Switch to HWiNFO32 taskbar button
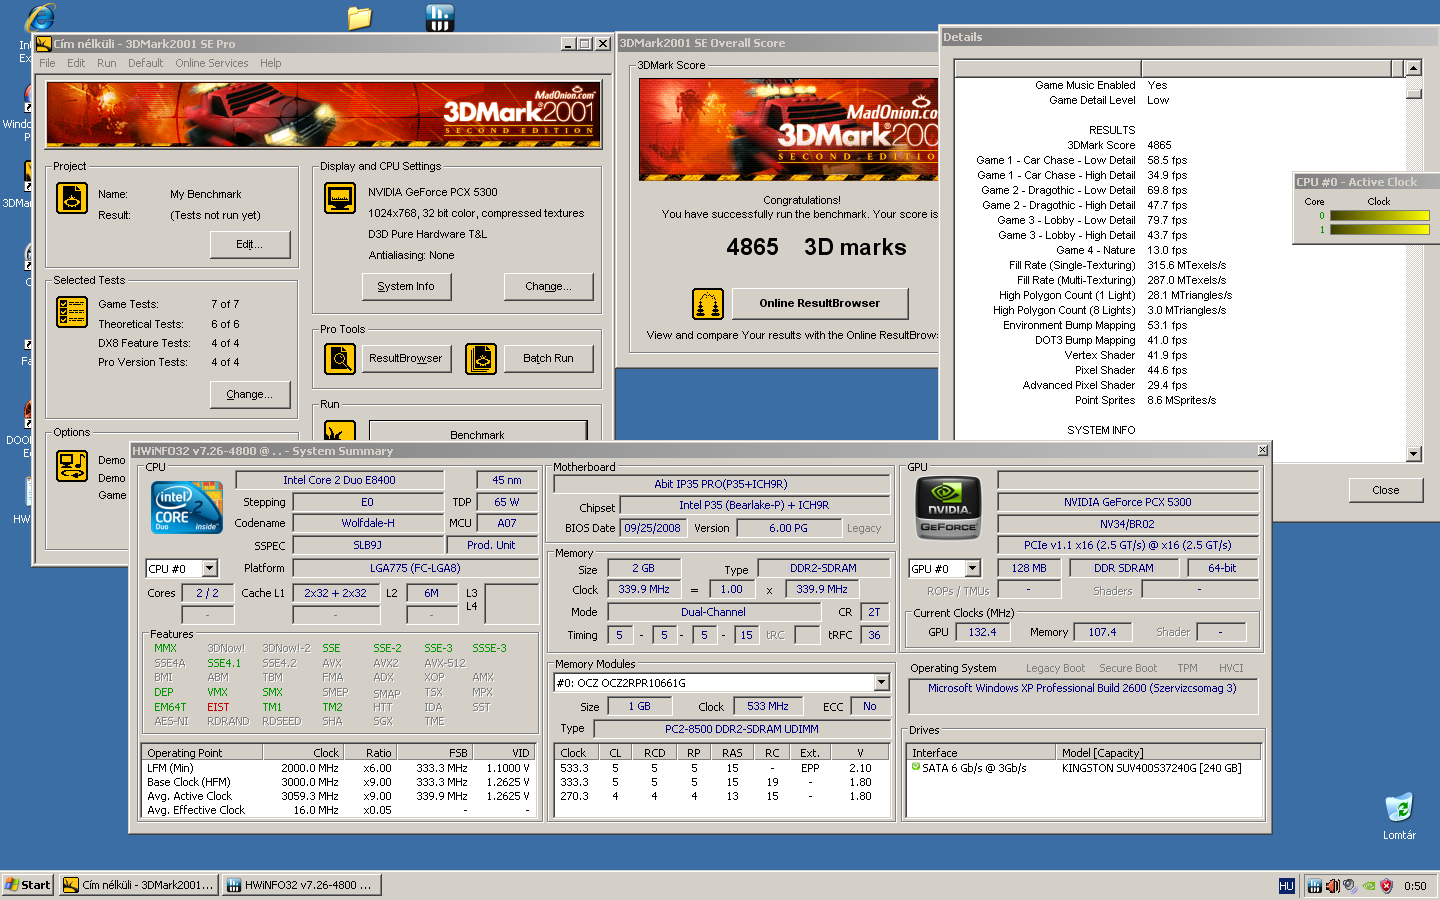Image resolution: width=1440 pixels, height=900 pixels. (x=301, y=885)
